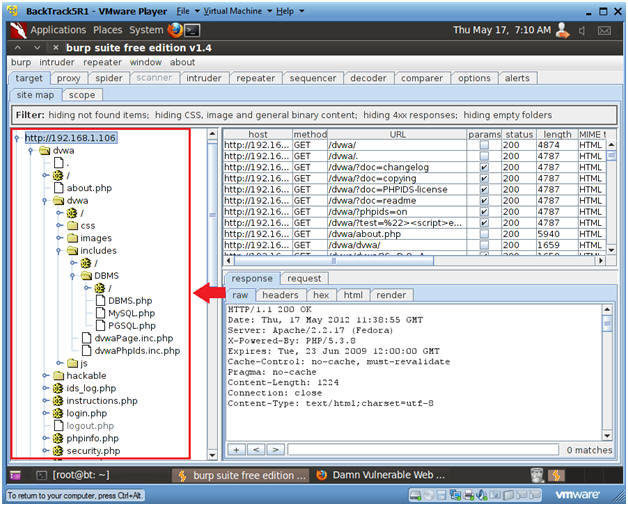Select the js folder icon
The height and width of the screenshot is (506, 628).
tap(72, 363)
